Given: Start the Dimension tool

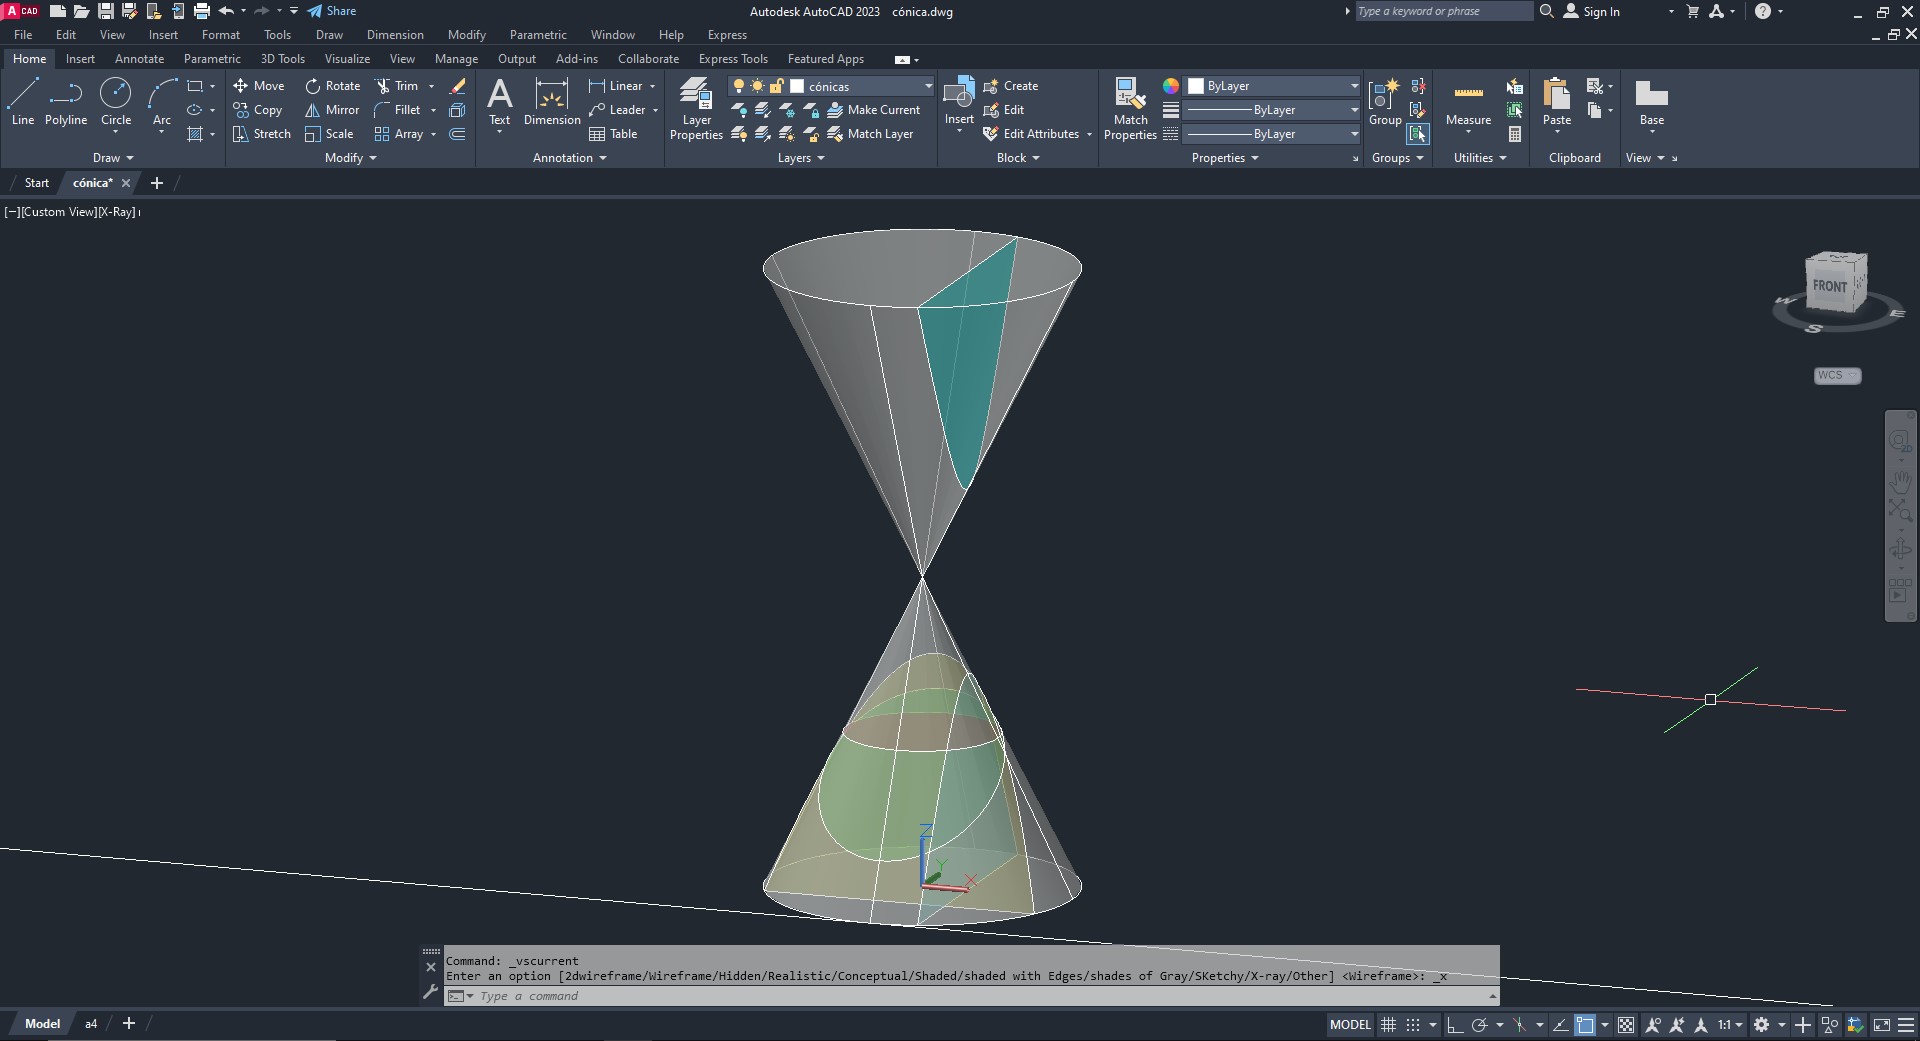Looking at the screenshot, I should [x=552, y=102].
